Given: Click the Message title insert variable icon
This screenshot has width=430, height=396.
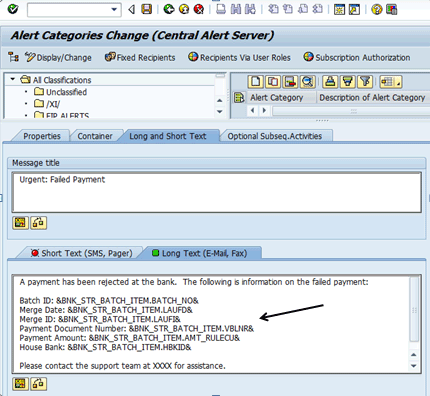Looking at the screenshot, I should click(x=38, y=222).
